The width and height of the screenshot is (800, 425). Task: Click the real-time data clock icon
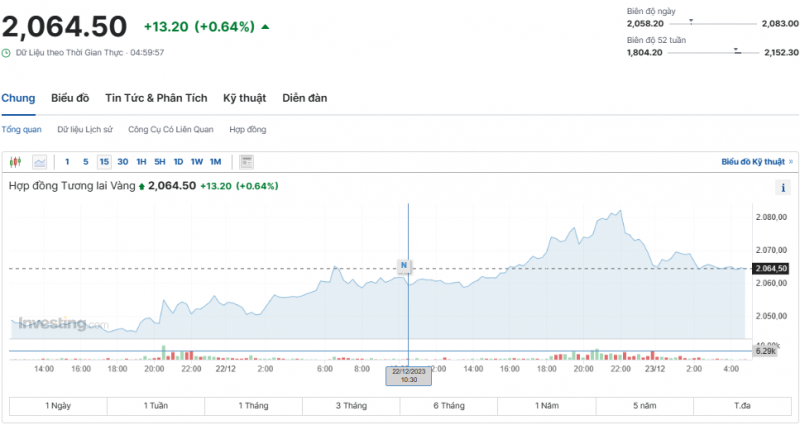click(6, 52)
